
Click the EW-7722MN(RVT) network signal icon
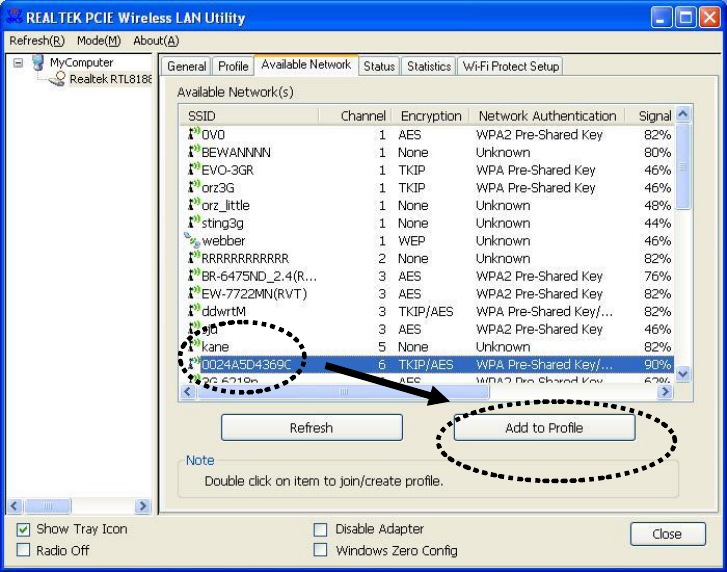[x=194, y=292]
